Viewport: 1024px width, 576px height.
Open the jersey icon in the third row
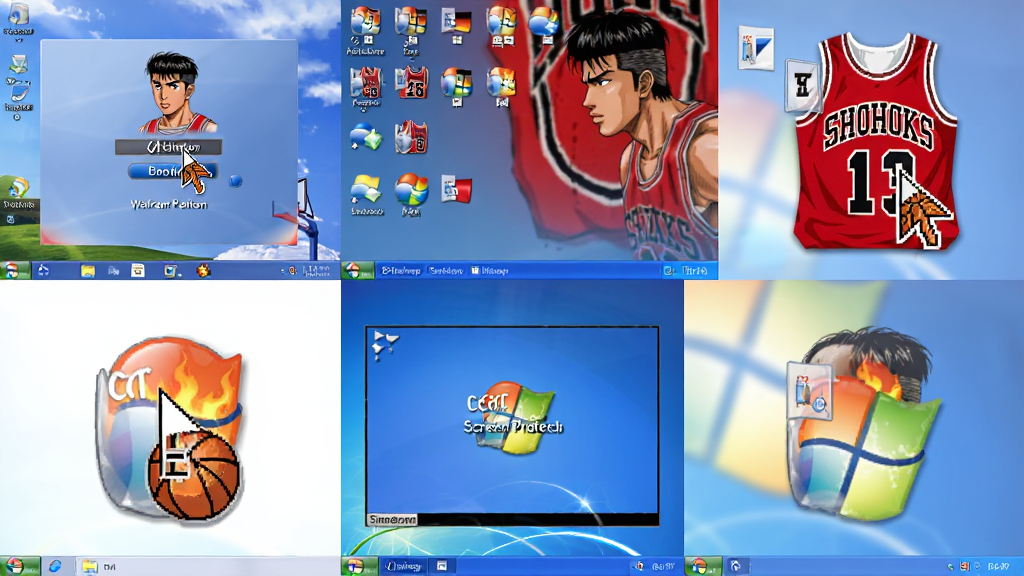[x=411, y=136]
